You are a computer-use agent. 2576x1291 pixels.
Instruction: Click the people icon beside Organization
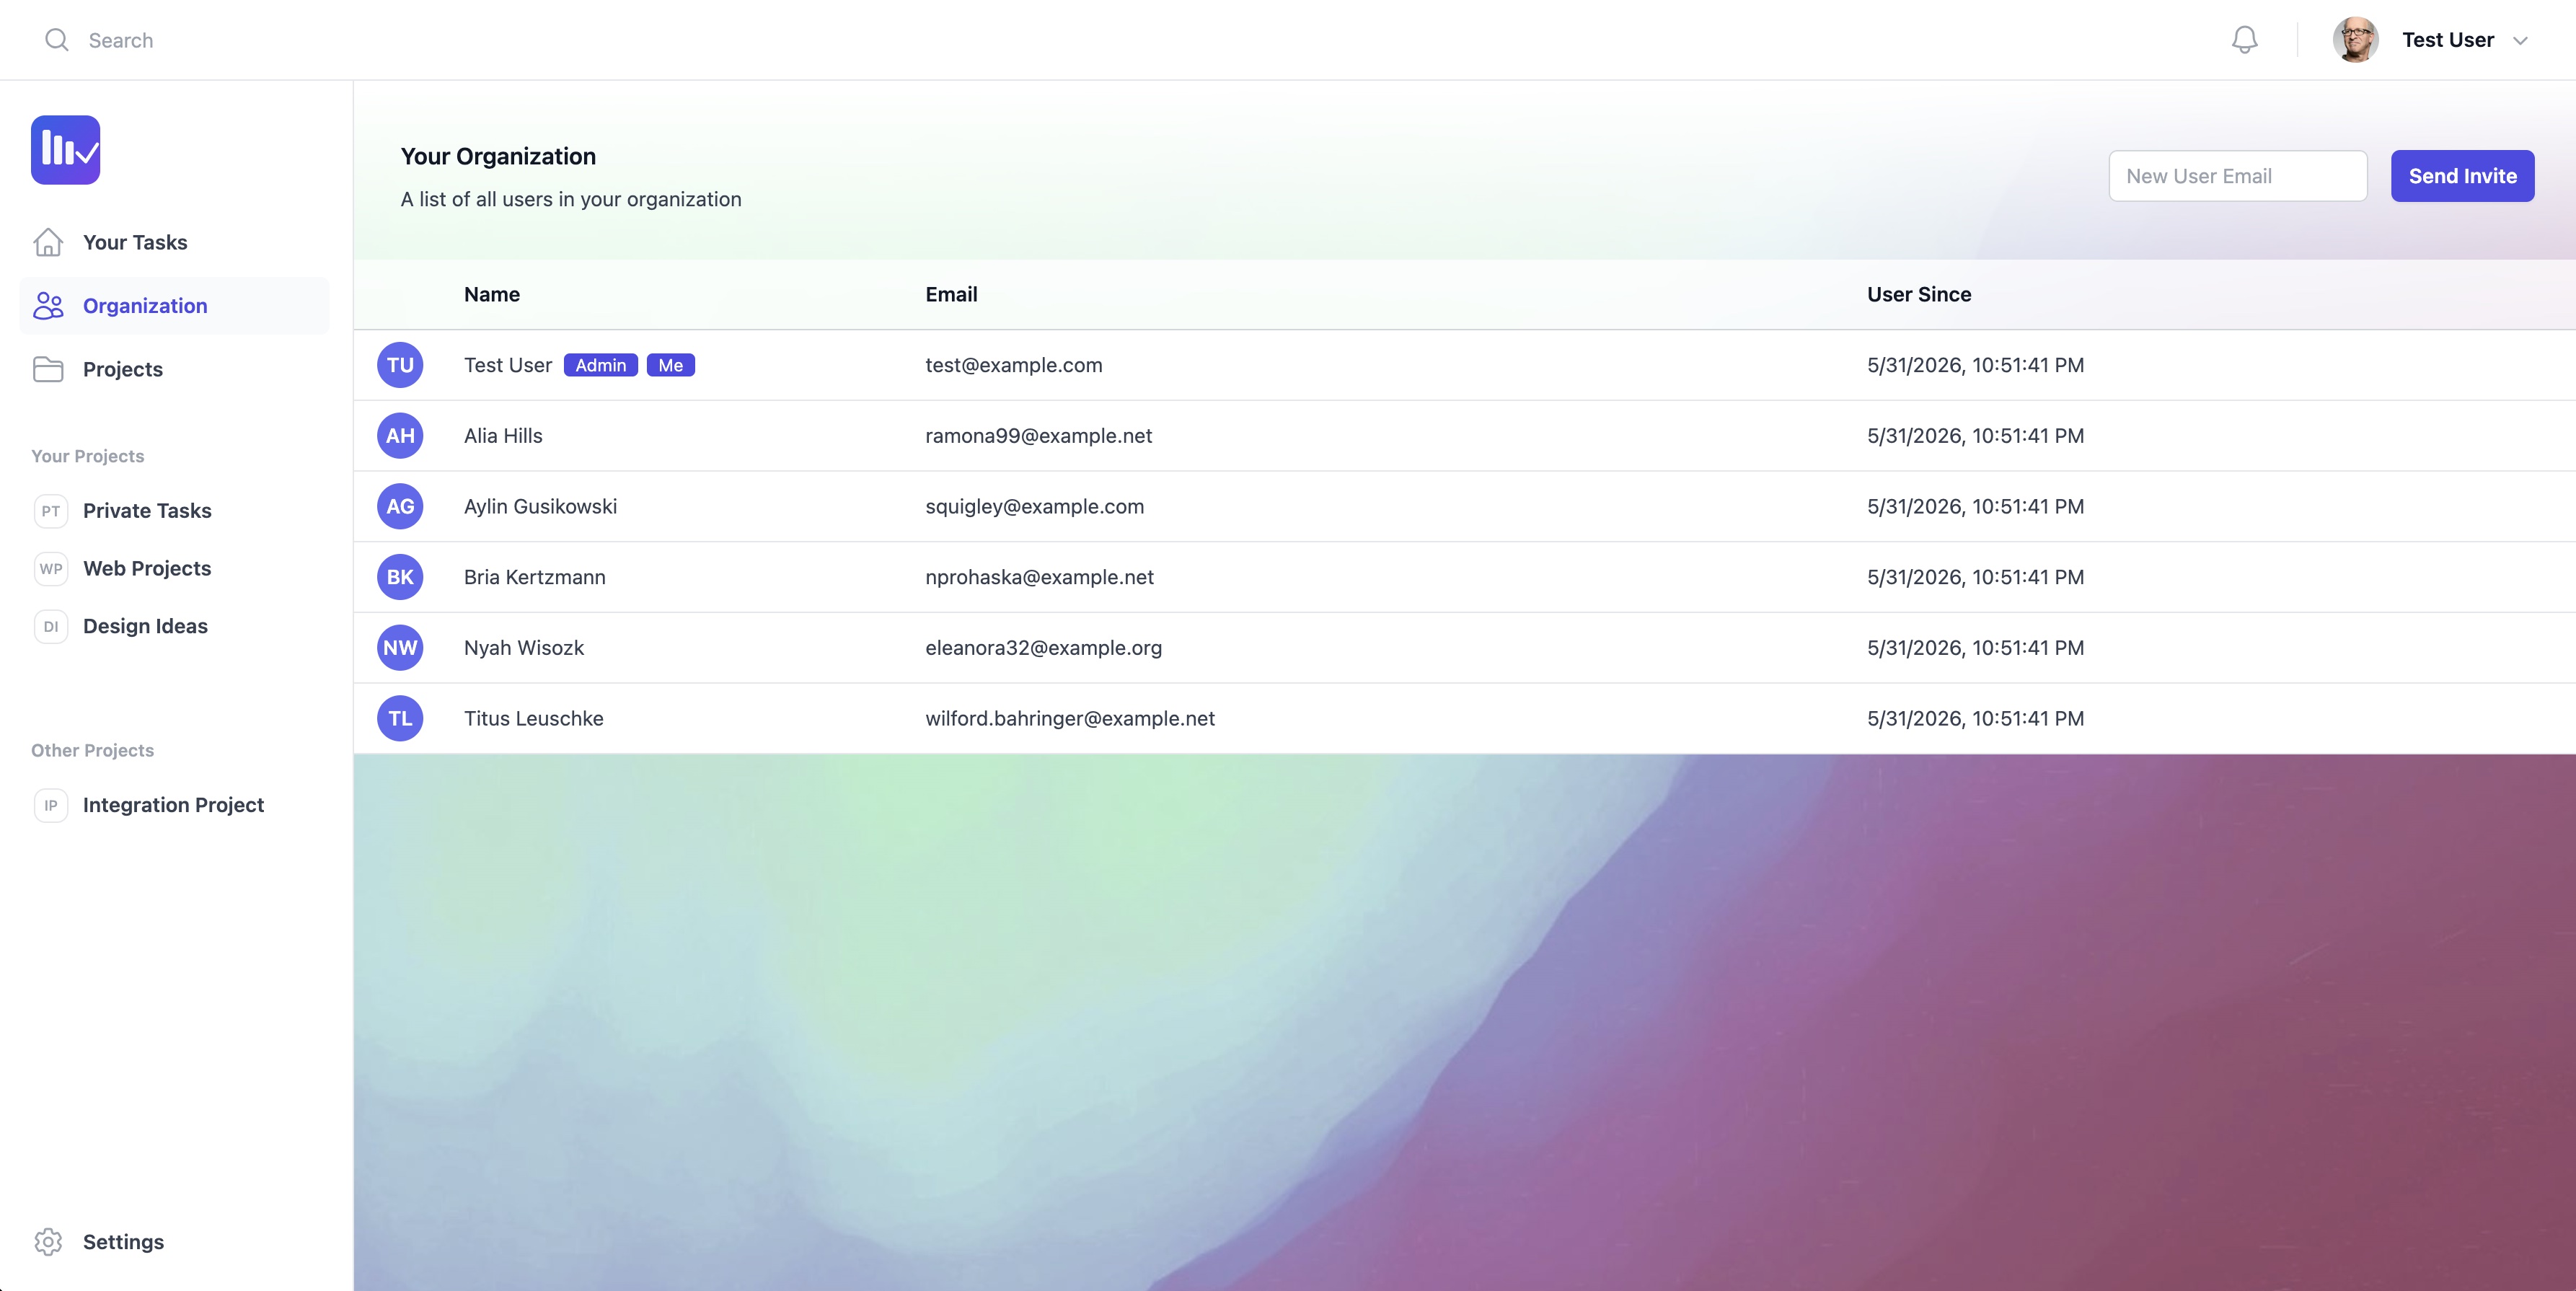(x=48, y=306)
